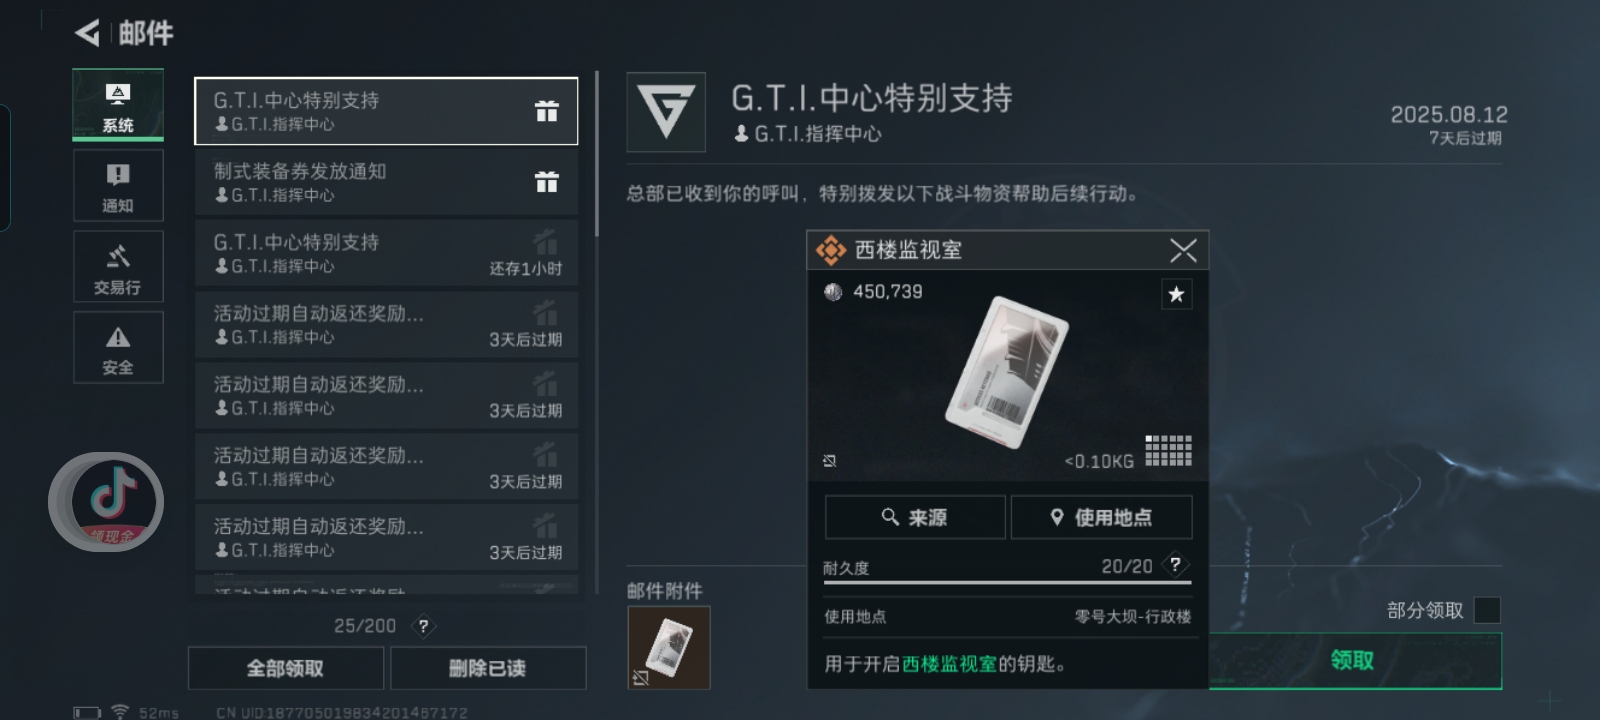Enable the 部分领取 checkbox
This screenshot has width=1600, height=720.
pyautogui.click(x=1487, y=610)
